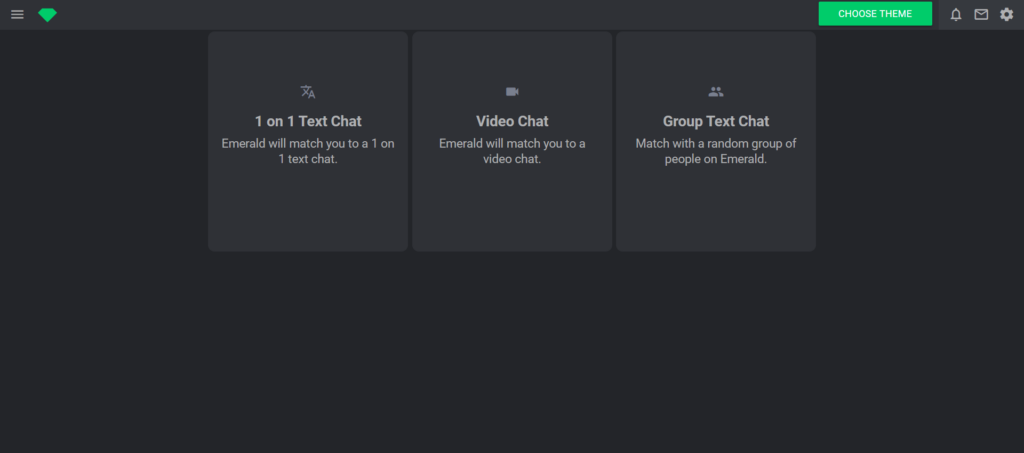Click the random group description text
Image resolution: width=1024 pixels, height=453 pixels.
pyautogui.click(x=716, y=151)
